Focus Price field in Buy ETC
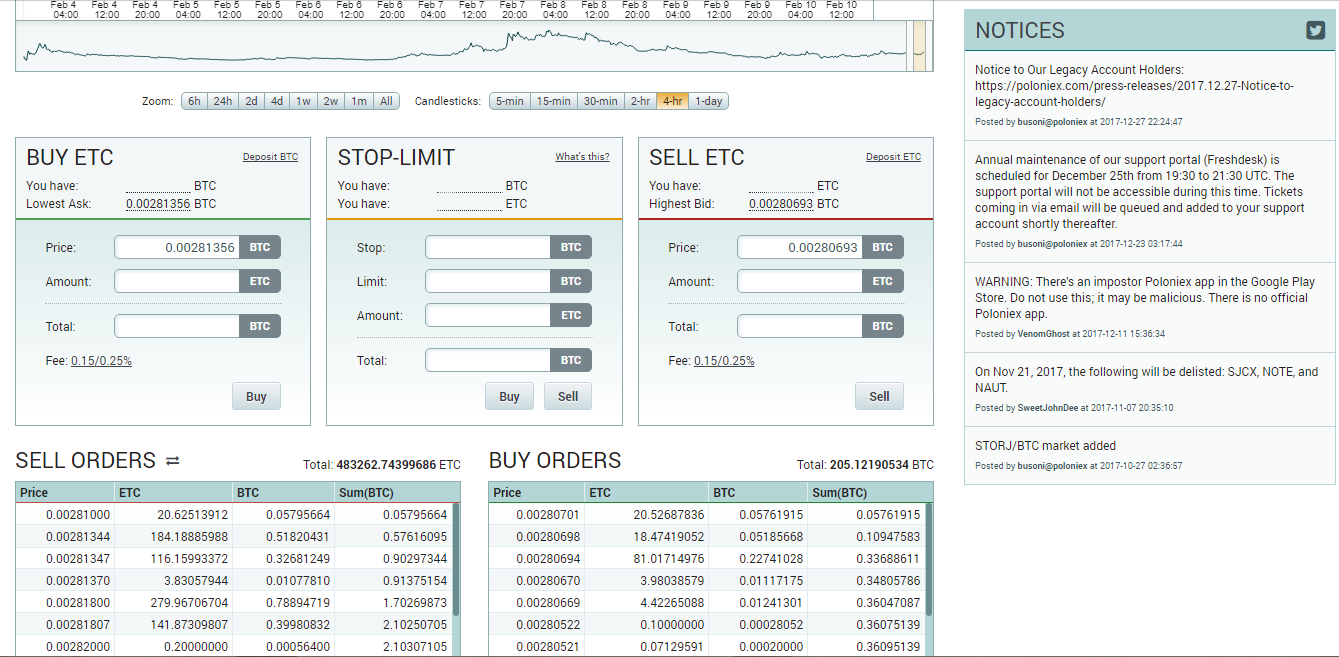1339x657 pixels. click(x=177, y=247)
